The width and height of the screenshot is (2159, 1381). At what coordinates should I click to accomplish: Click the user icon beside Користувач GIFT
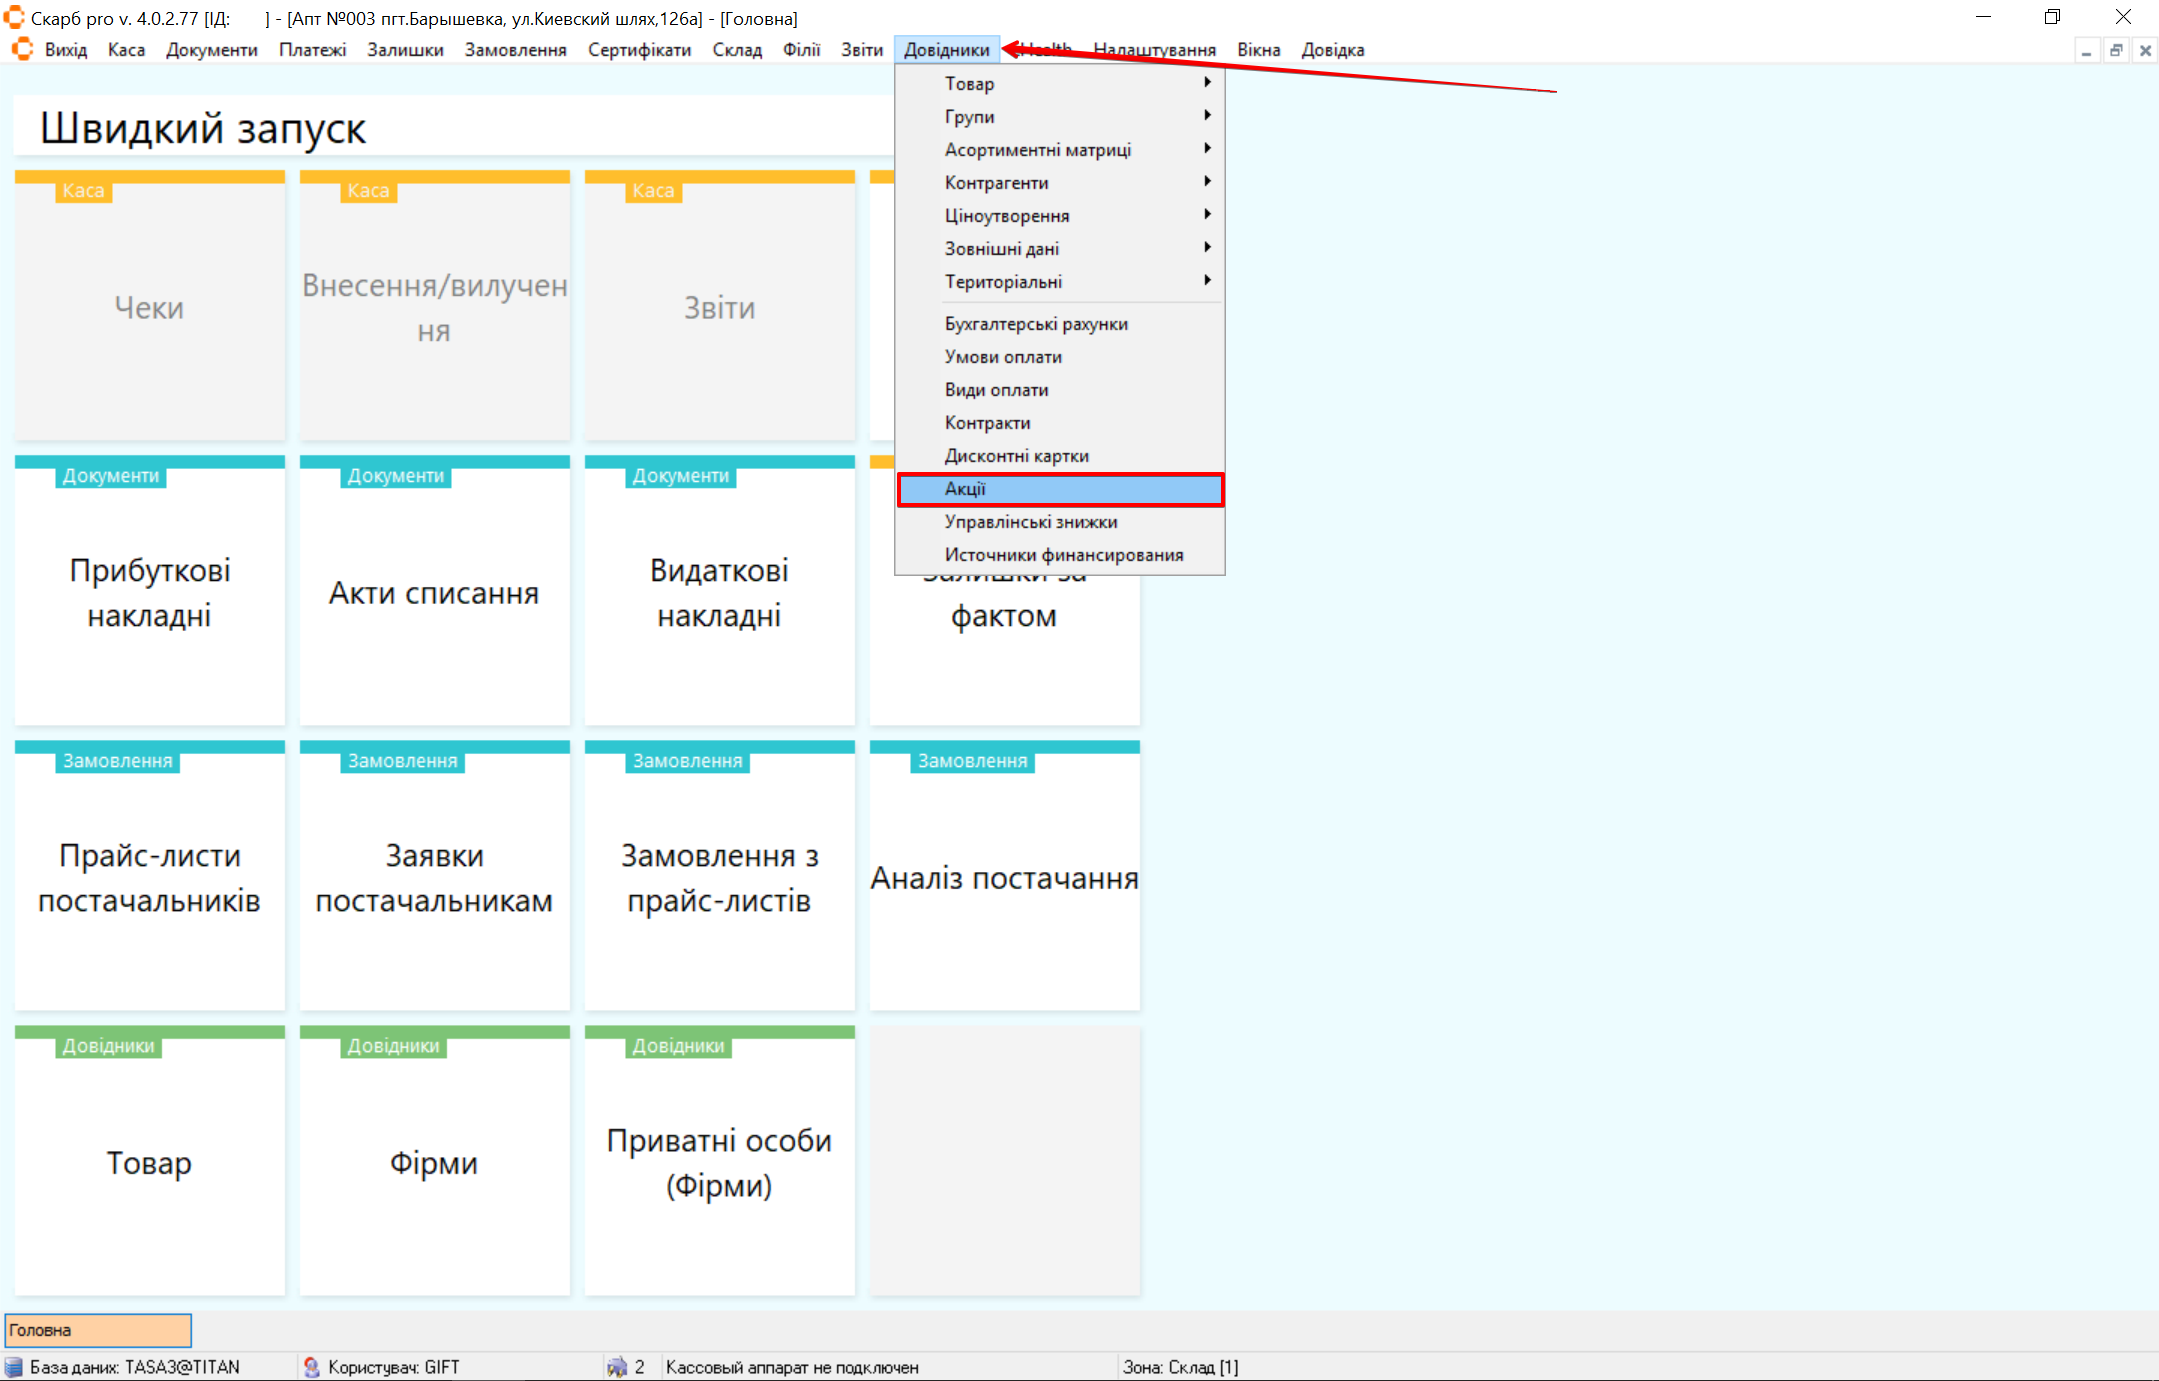pos(312,1367)
